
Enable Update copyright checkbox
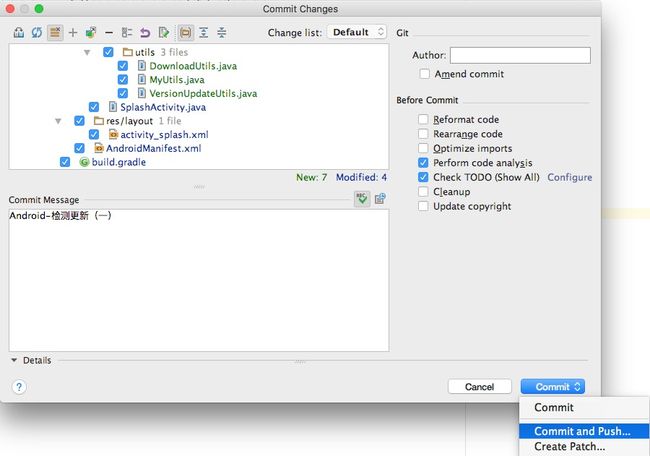(x=423, y=206)
